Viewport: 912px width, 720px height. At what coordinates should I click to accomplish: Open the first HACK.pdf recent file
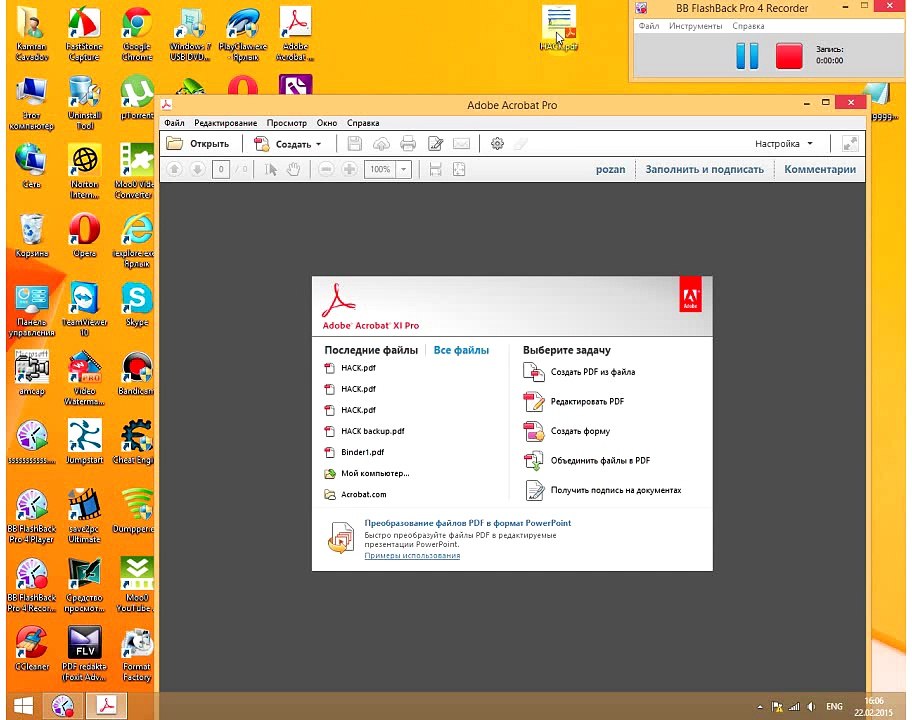(x=350, y=368)
